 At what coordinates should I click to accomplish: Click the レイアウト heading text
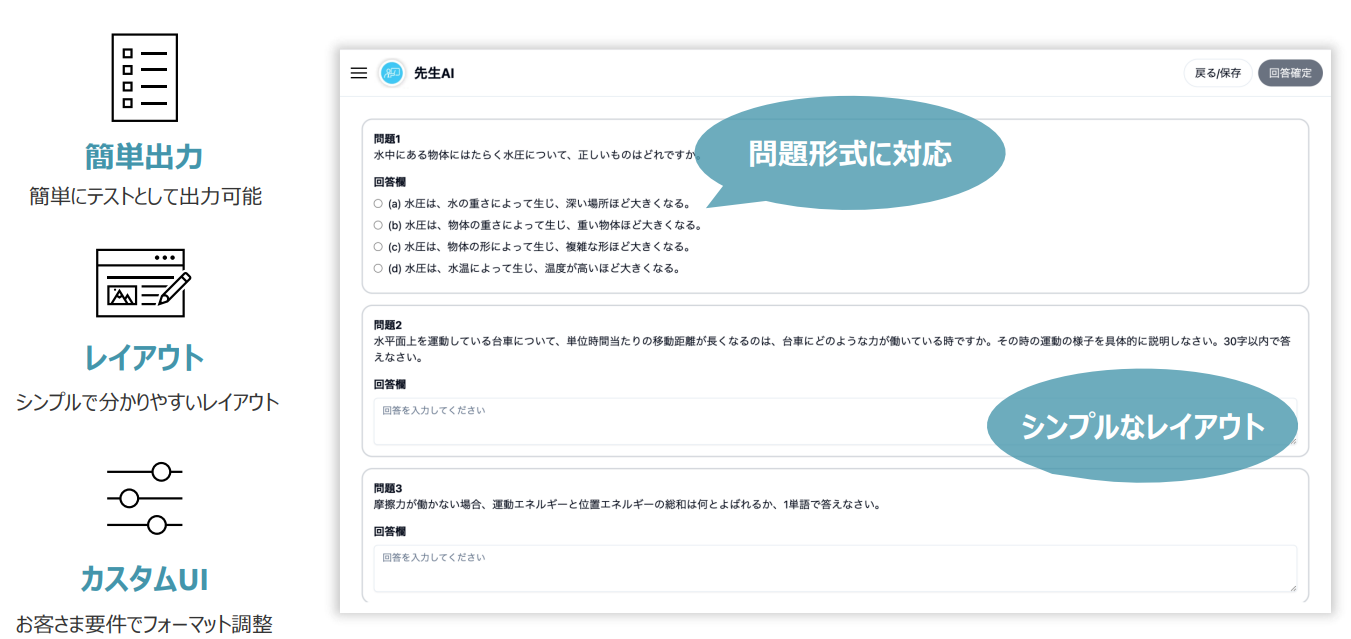click(x=144, y=357)
